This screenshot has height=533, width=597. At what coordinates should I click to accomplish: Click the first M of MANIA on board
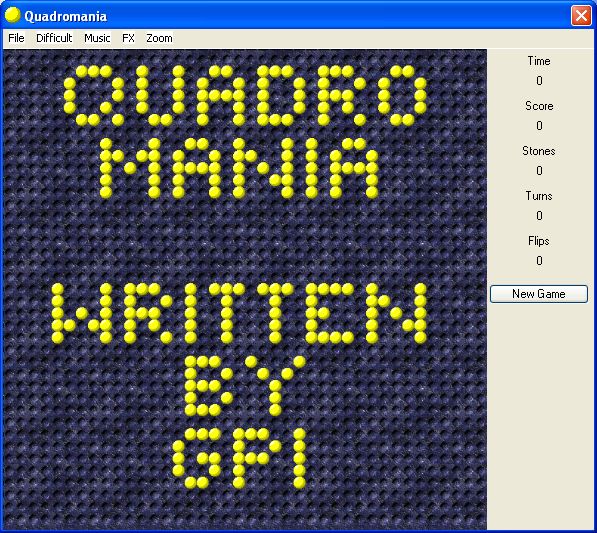point(130,168)
